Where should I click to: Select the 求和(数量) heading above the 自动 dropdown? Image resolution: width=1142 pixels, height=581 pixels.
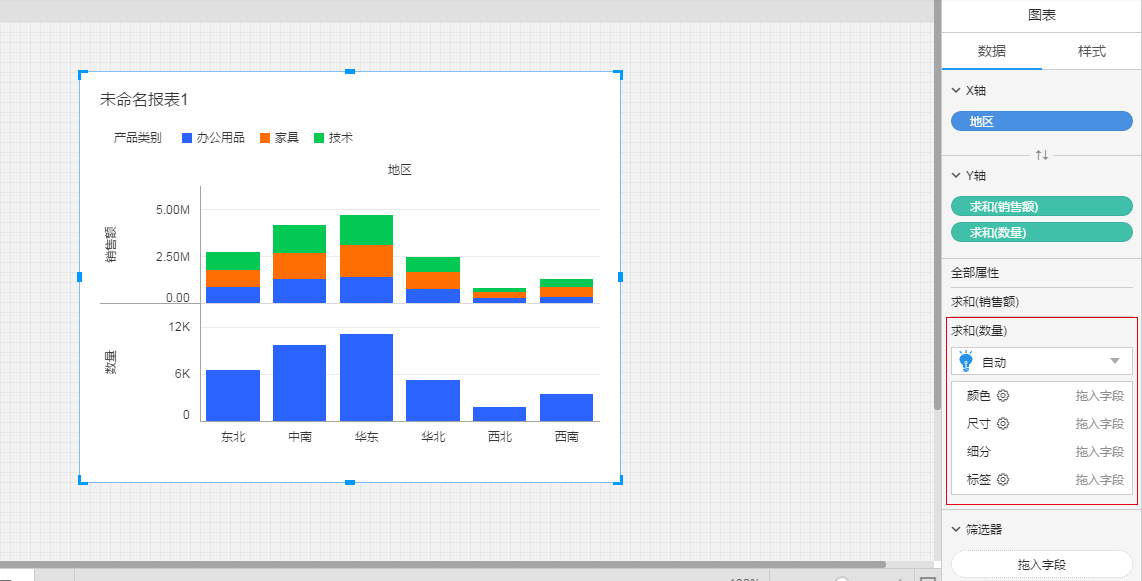pyautogui.click(x=980, y=331)
